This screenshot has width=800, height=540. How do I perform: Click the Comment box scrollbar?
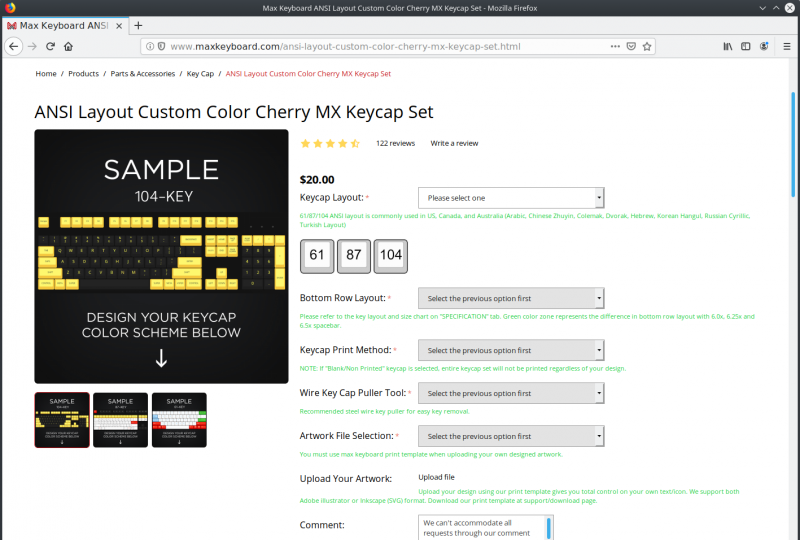pos(549,528)
